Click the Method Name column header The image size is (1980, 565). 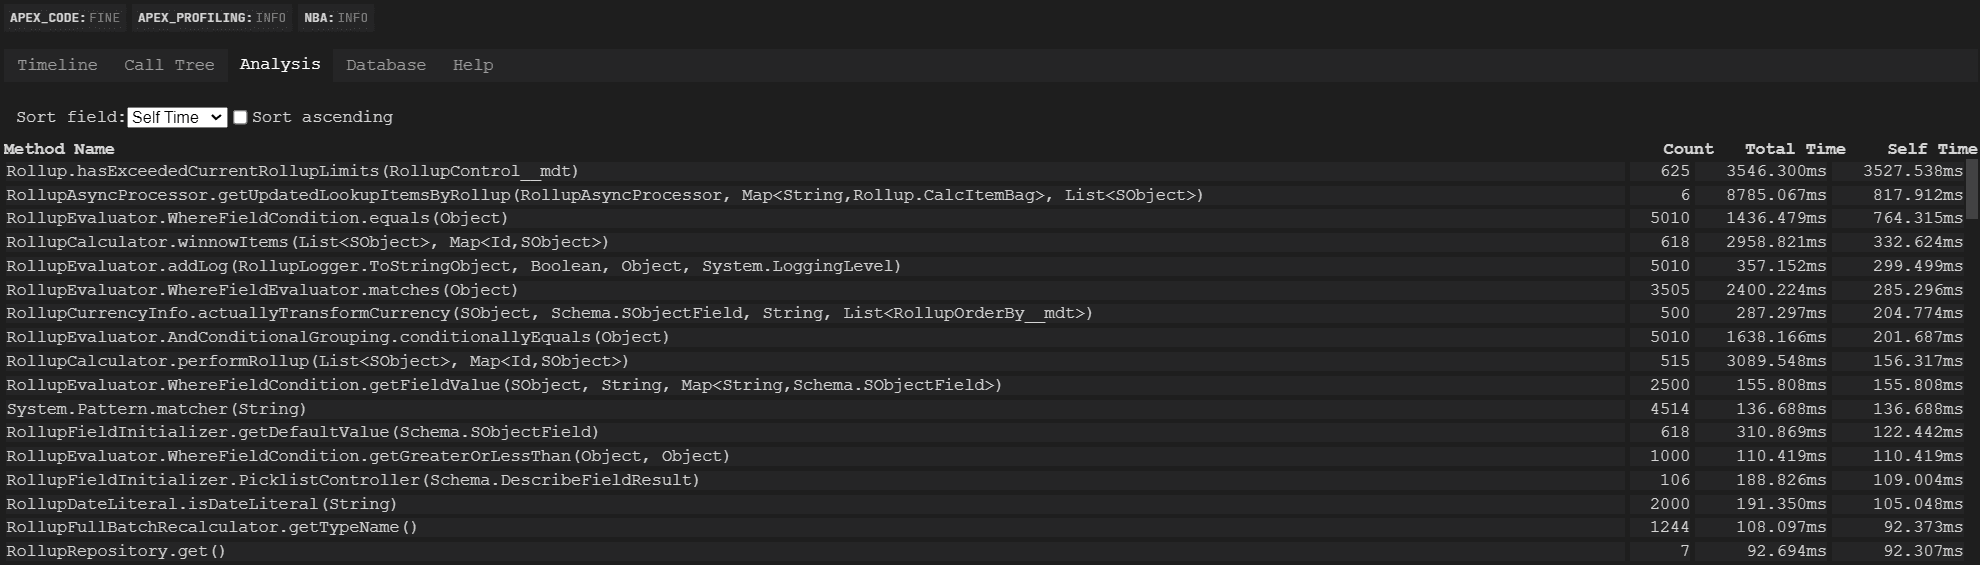click(59, 149)
